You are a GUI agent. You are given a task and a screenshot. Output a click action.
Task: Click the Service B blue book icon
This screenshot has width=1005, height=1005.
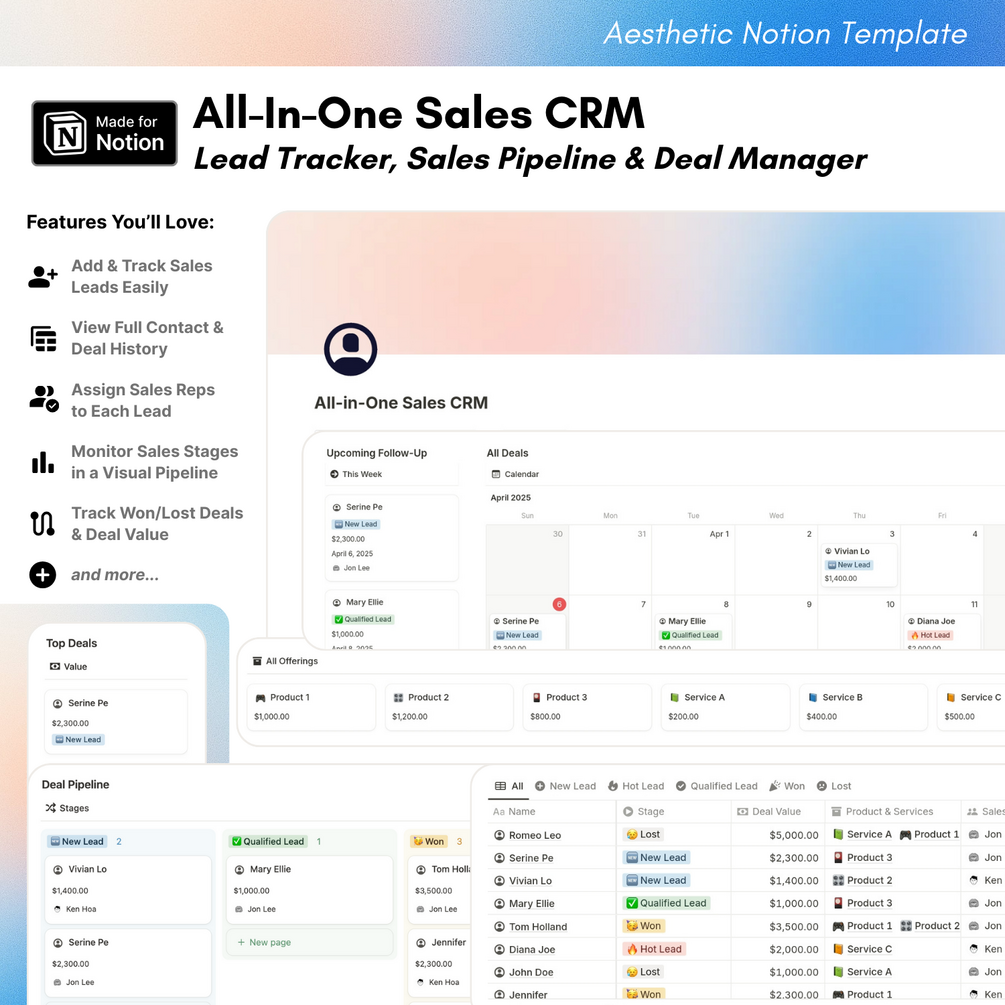pyautogui.click(x=813, y=697)
